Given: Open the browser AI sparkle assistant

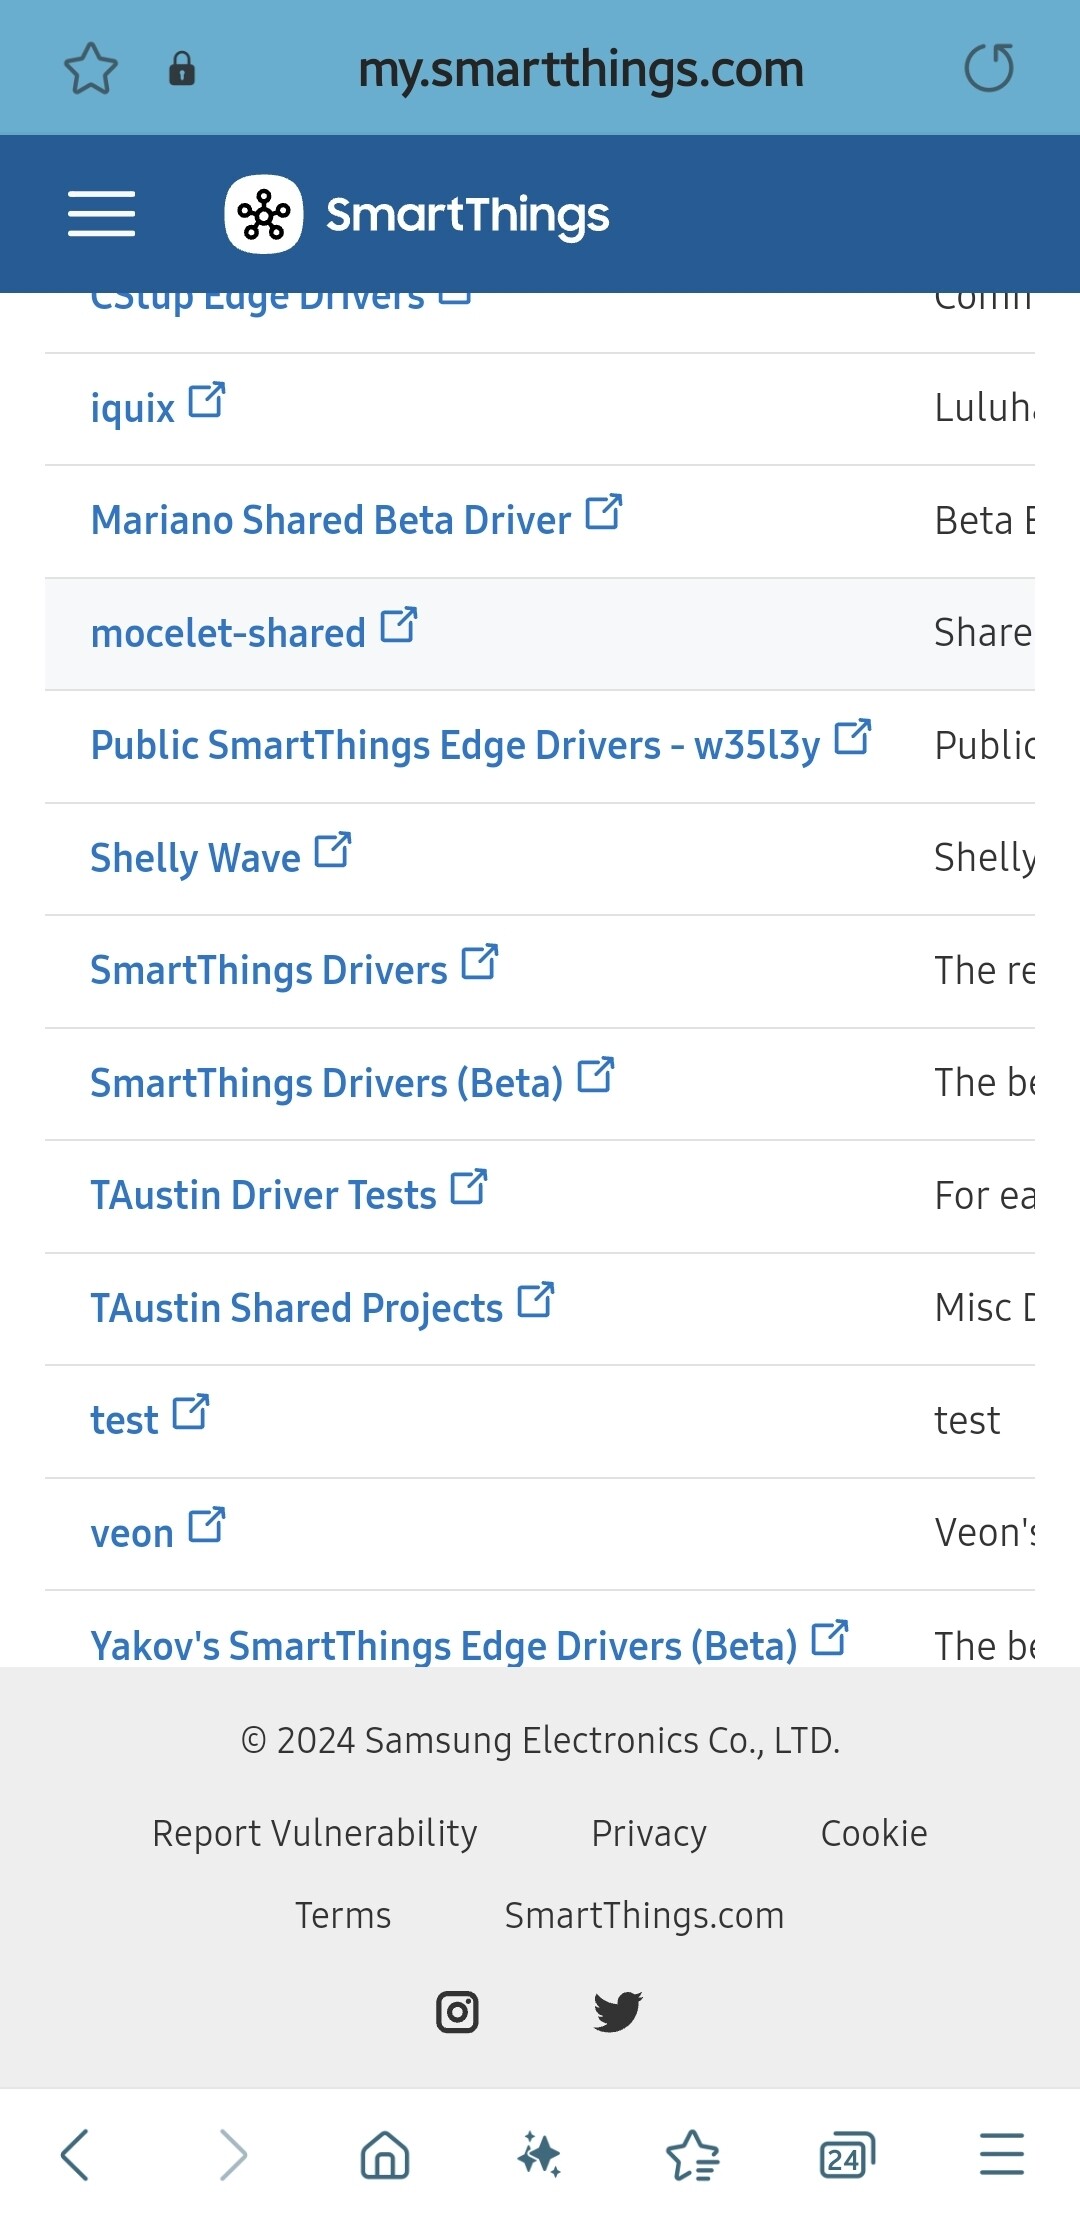Looking at the screenshot, I should (x=539, y=2154).
